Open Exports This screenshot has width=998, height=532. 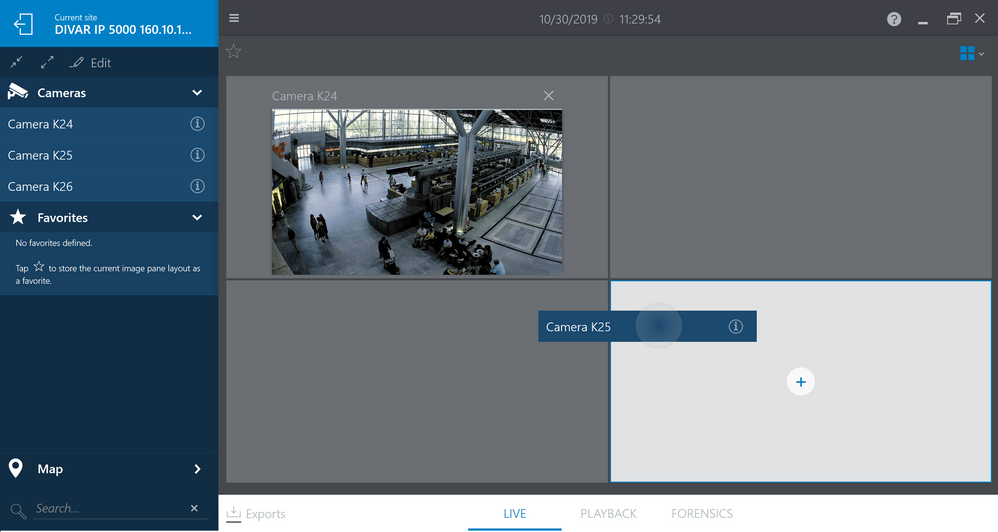coord(256,514)
